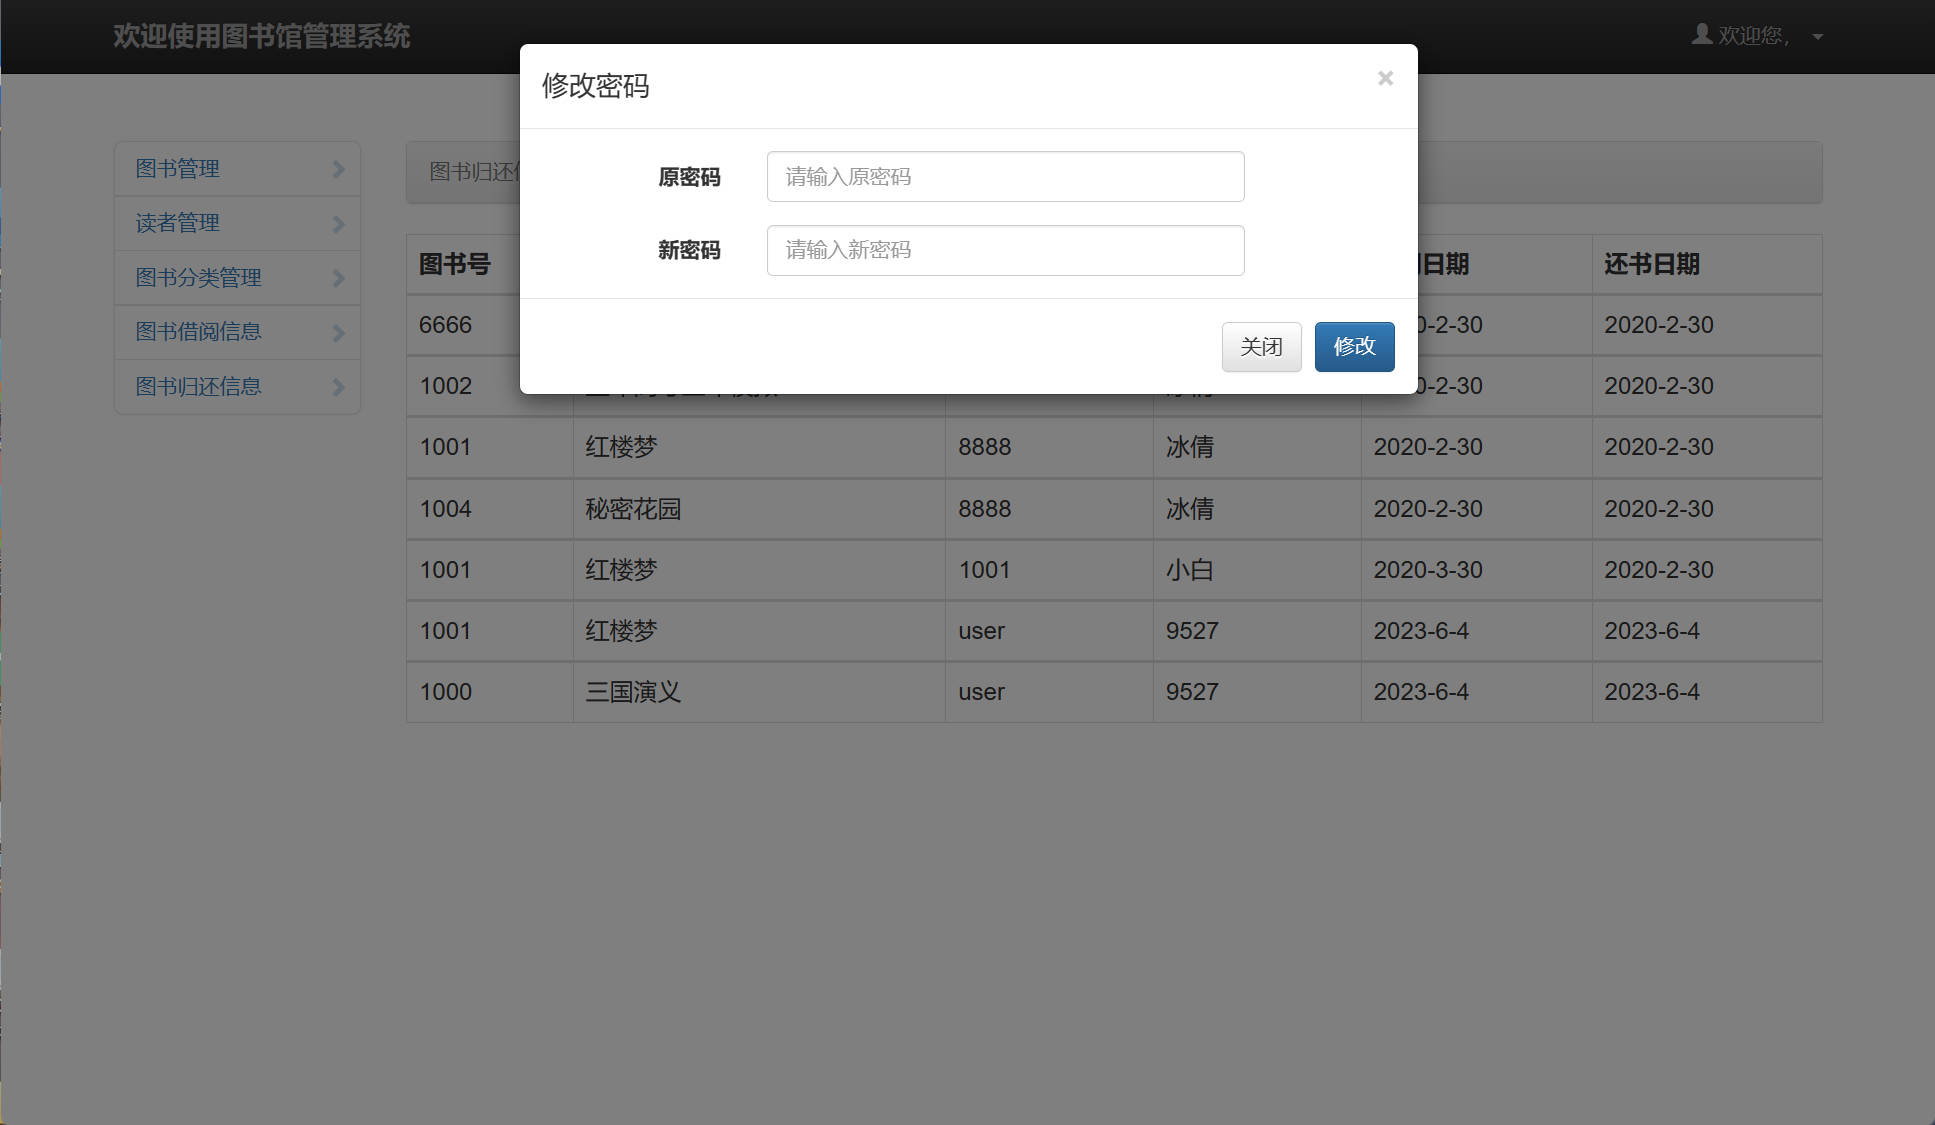1935x1125 pixels.
Task: Submit the password change with the 修改 button
Action: (x=1354, y=347)
